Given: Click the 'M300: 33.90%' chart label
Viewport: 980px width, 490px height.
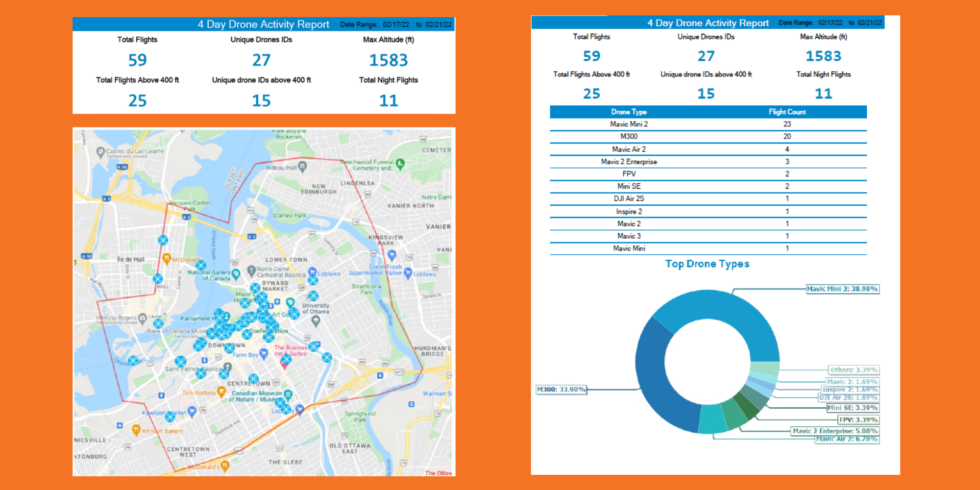Looking at the screenshot, I should pyautogui.click(x=562, y=389).
